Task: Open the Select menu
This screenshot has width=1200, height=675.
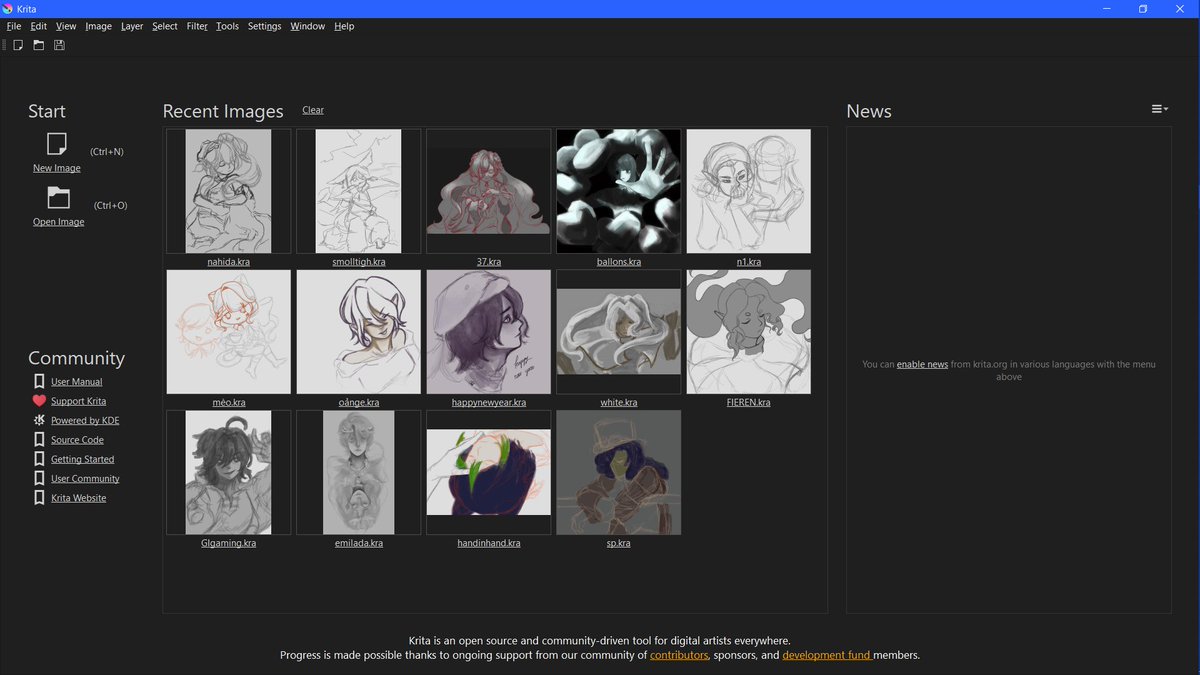Action: tap(165, 26)
